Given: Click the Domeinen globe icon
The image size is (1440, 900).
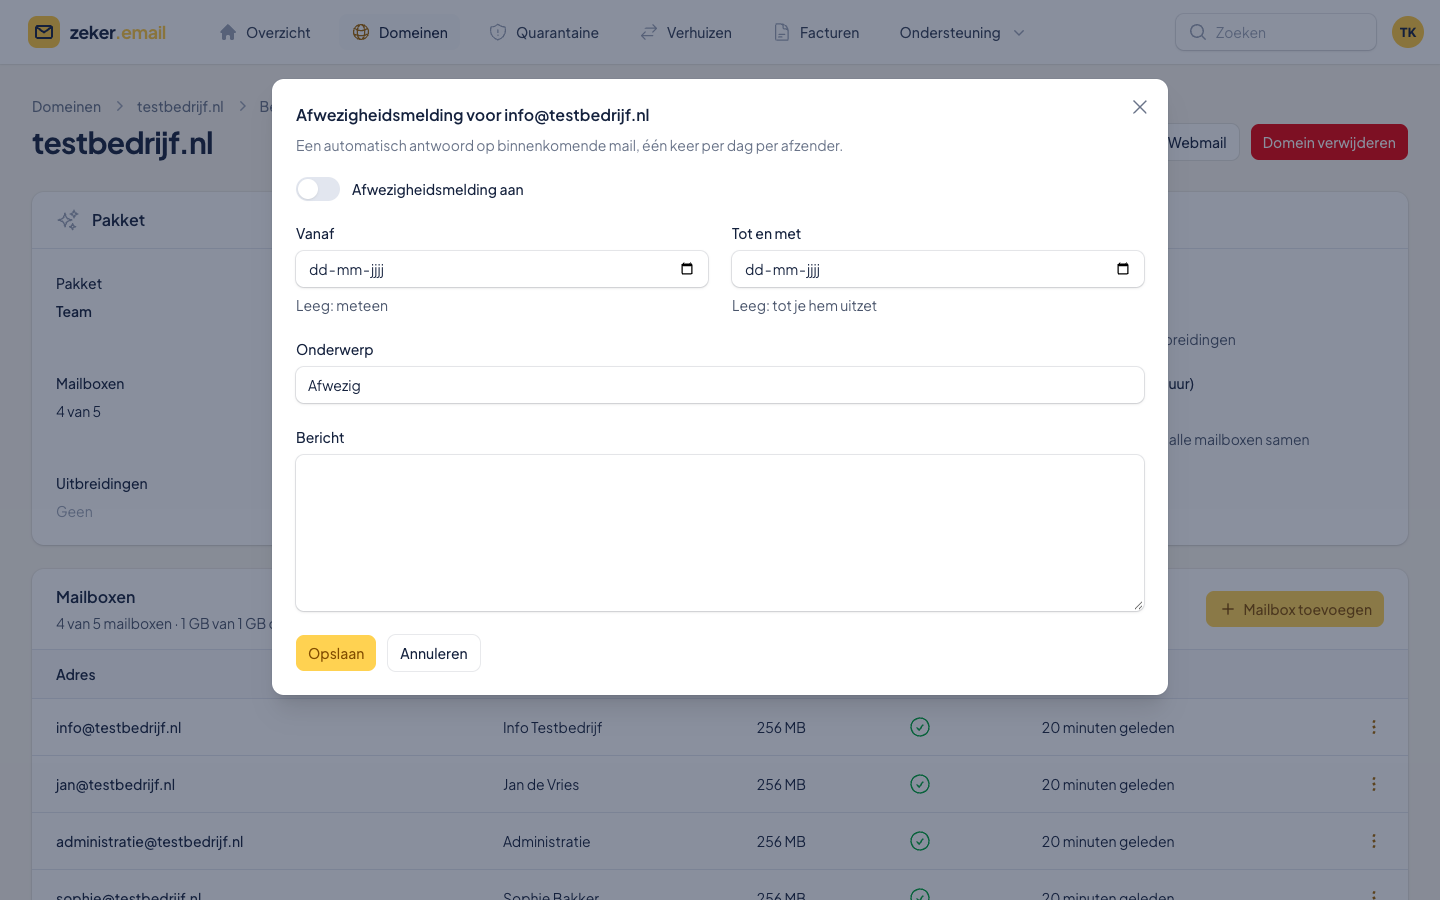Looking at the screenshot, I should 361,32.
